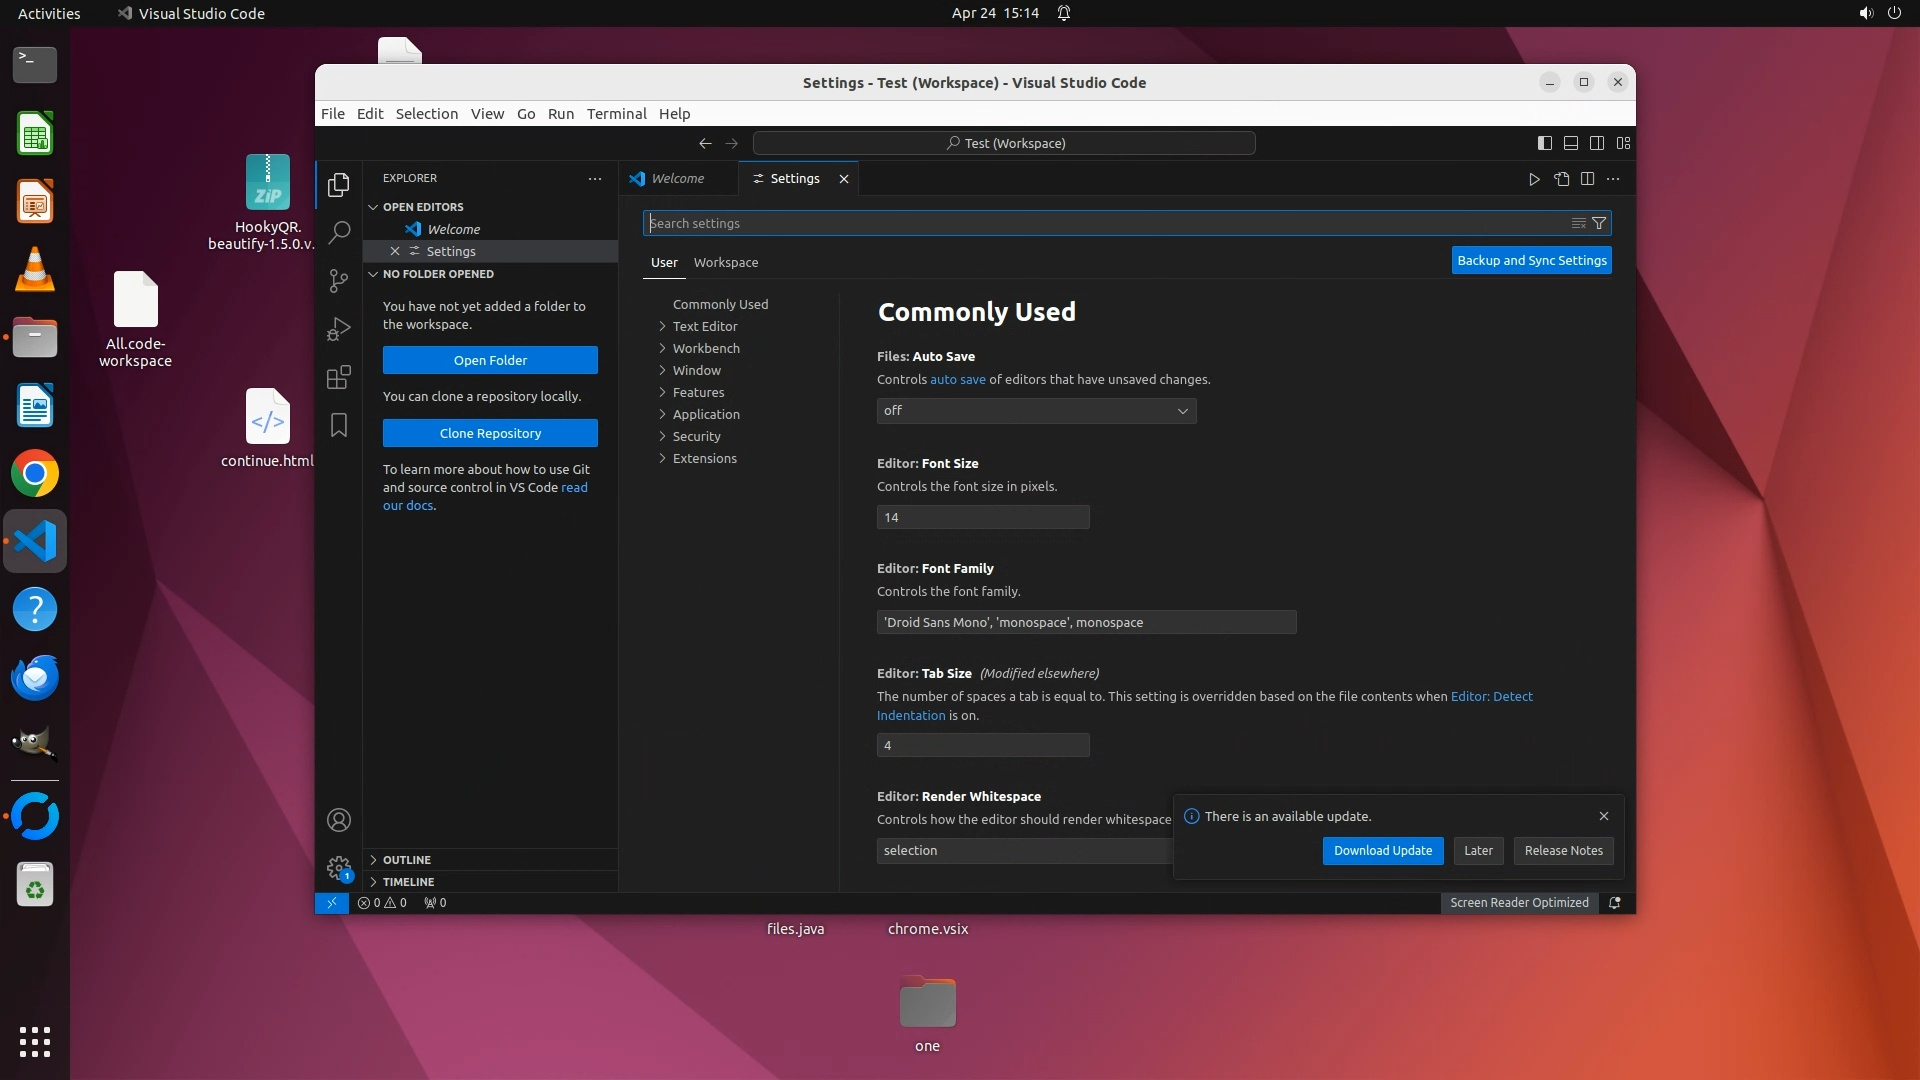
Task: Toggle the secondary side bar layout icon
Action: click(1597, 143)
